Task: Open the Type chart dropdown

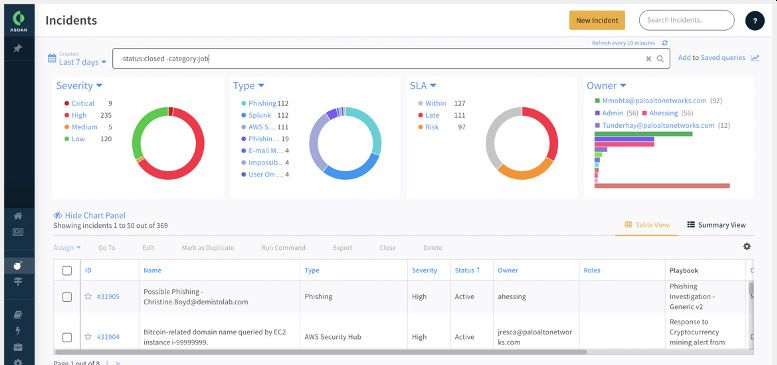Action: tap(249, 86)
